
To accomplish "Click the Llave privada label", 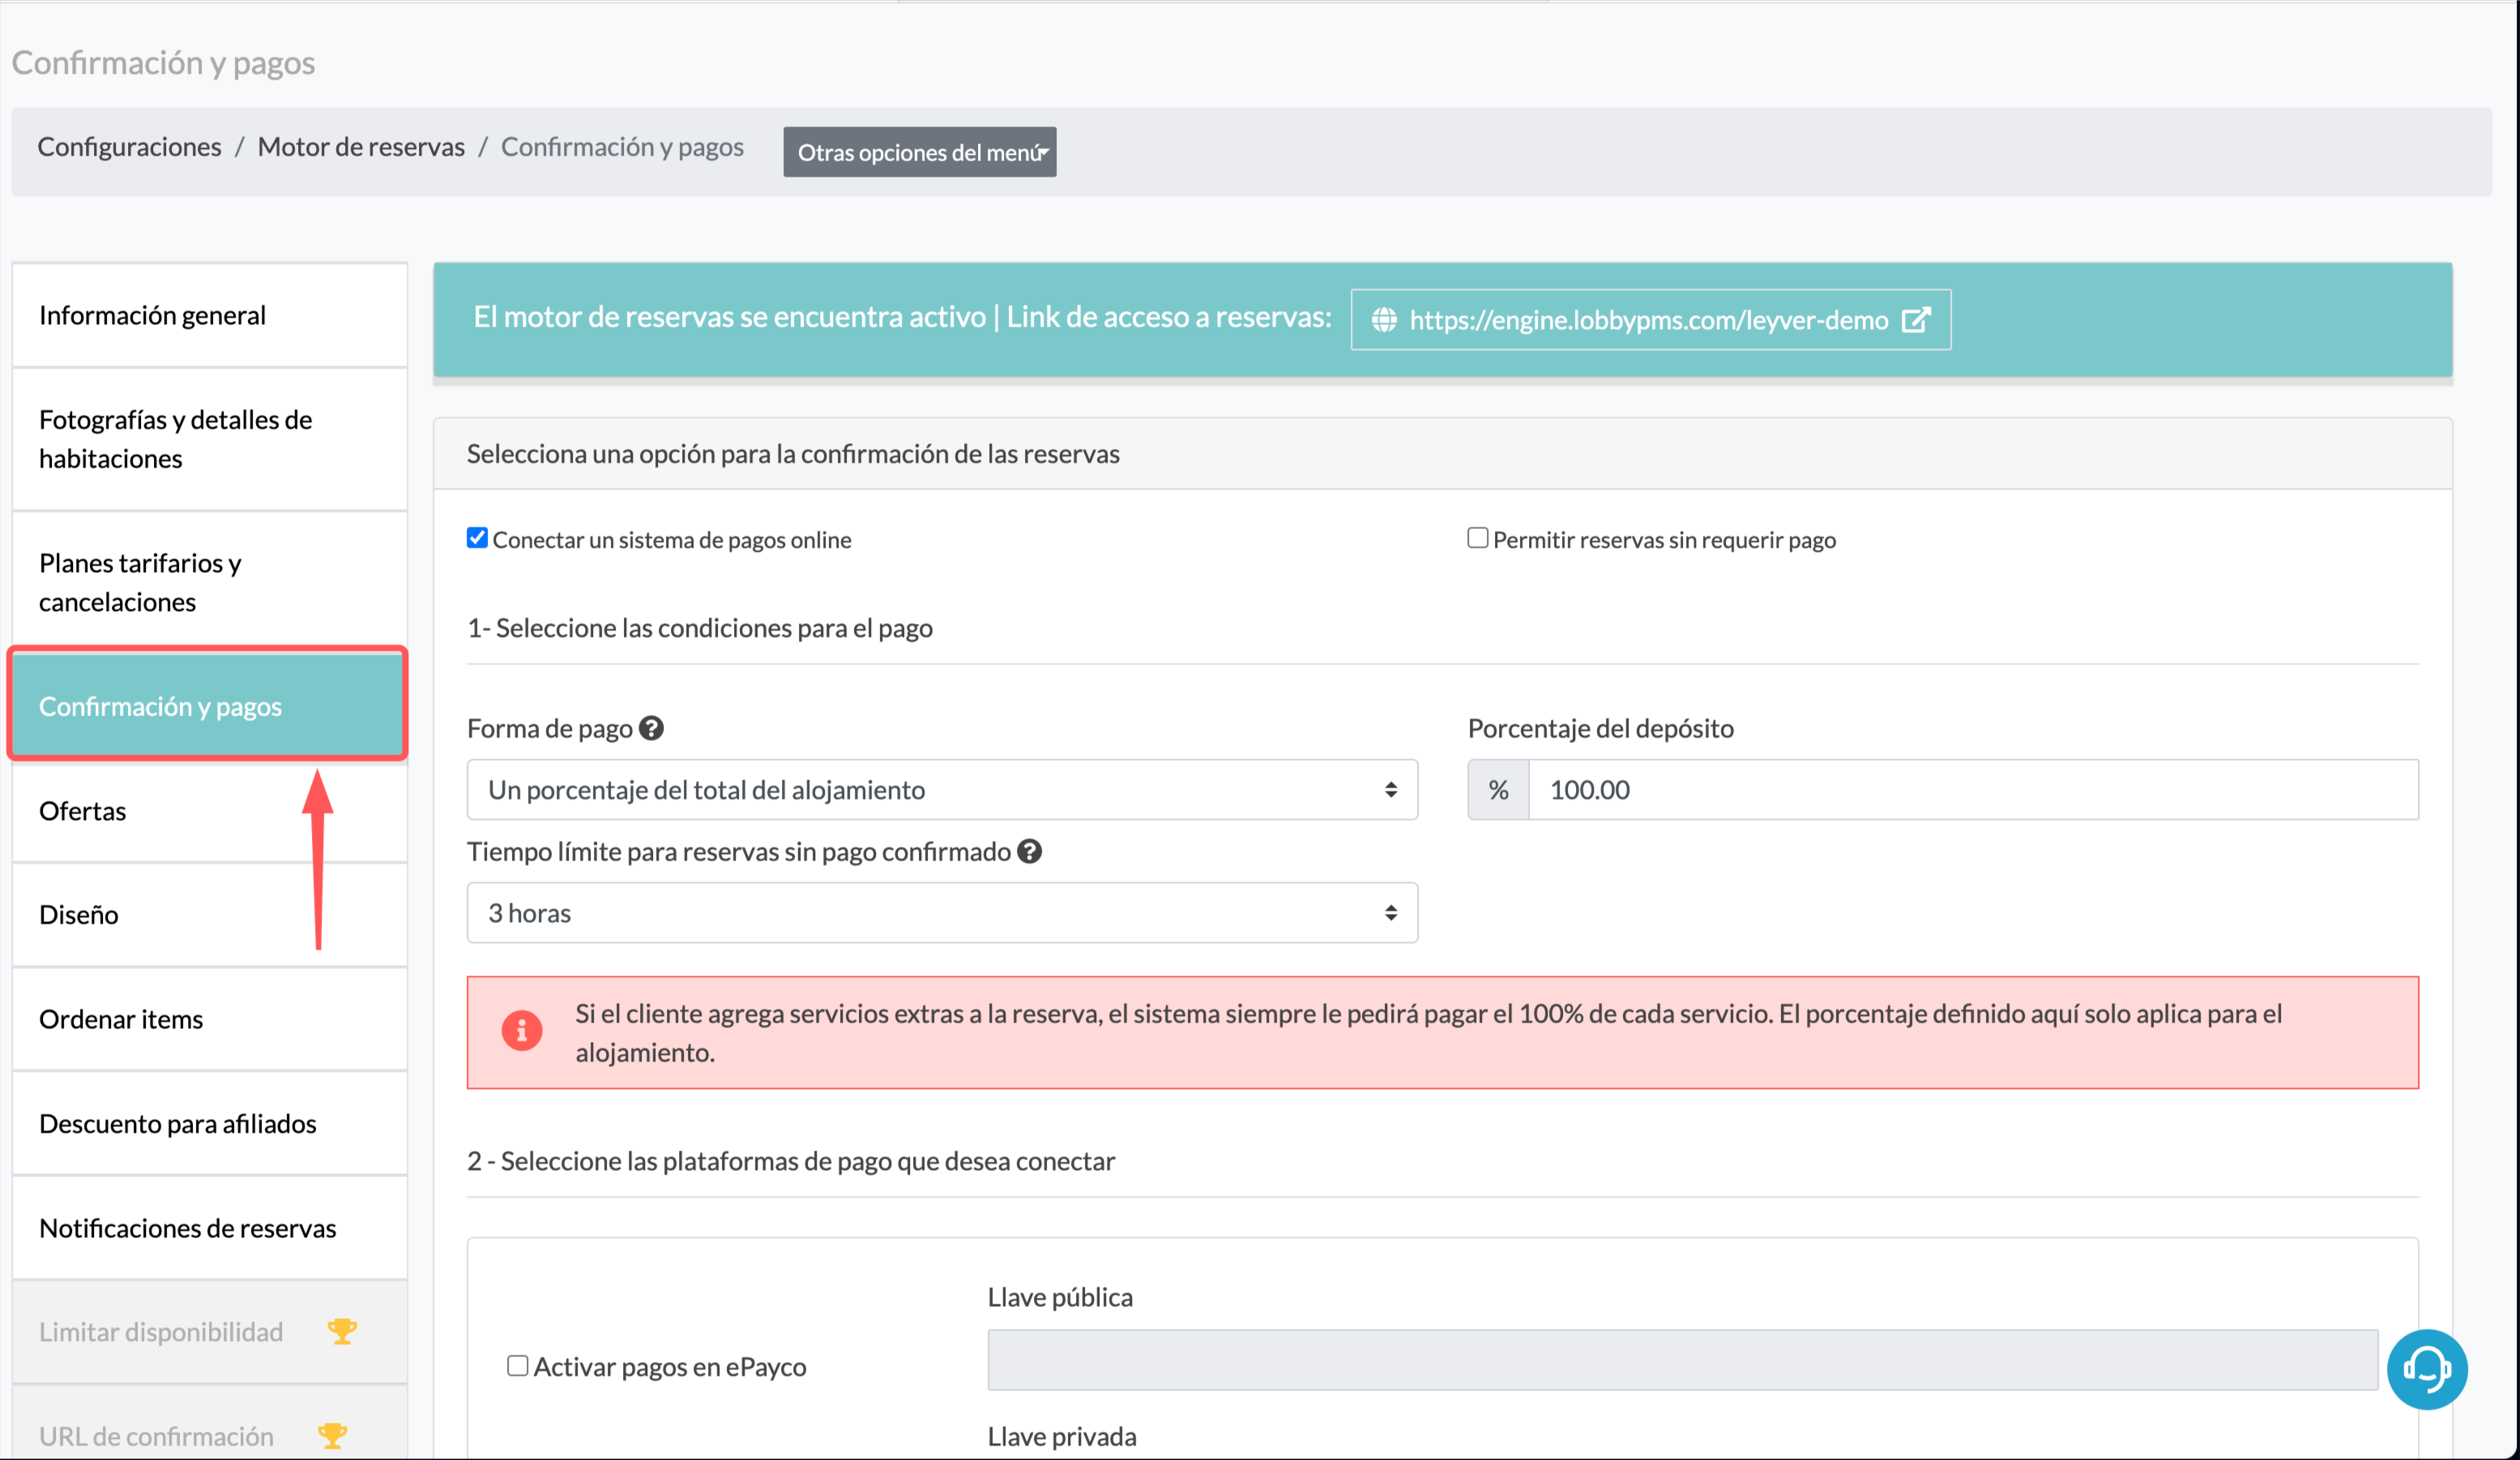I will [1062, 1436].
